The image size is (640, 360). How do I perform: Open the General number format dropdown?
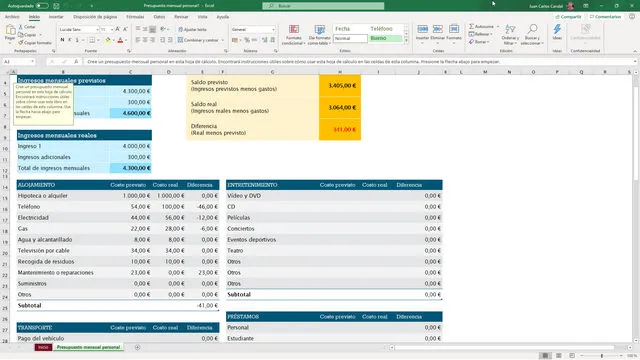coord(273,30)
